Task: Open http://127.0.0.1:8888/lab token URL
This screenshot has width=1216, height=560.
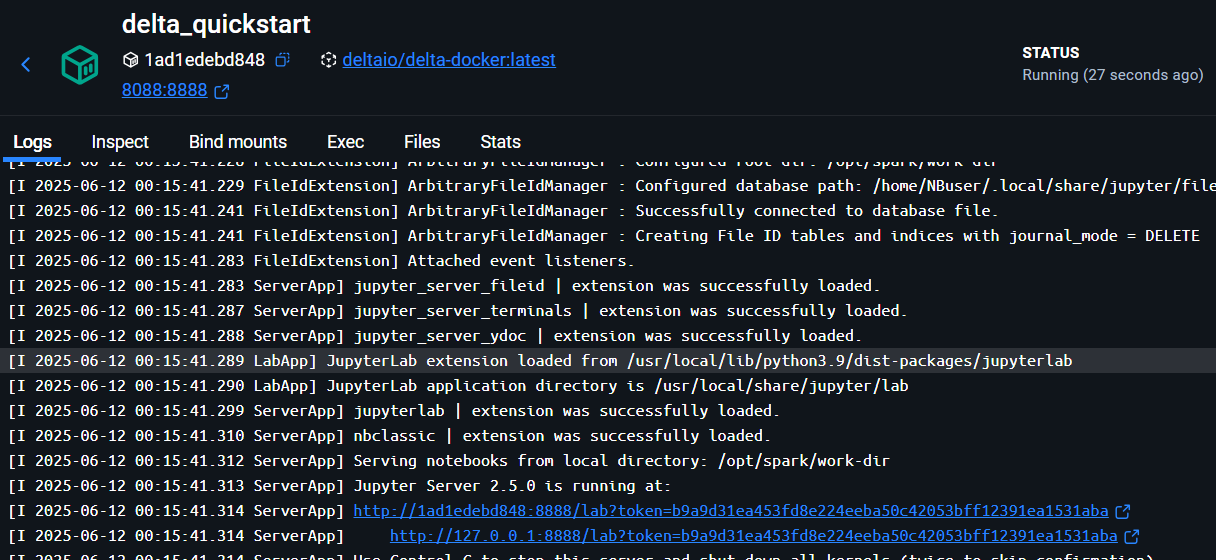Action: (753, 536)
